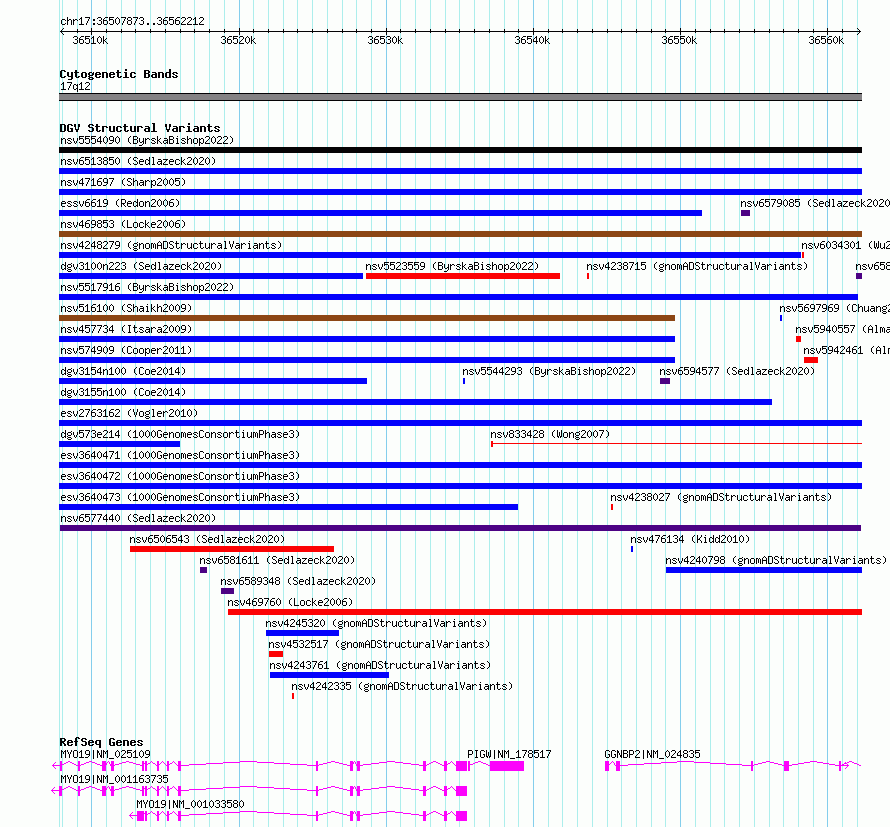
Task: Click the long red nsv469760 variant bar
Action: [x=545, y=612]
